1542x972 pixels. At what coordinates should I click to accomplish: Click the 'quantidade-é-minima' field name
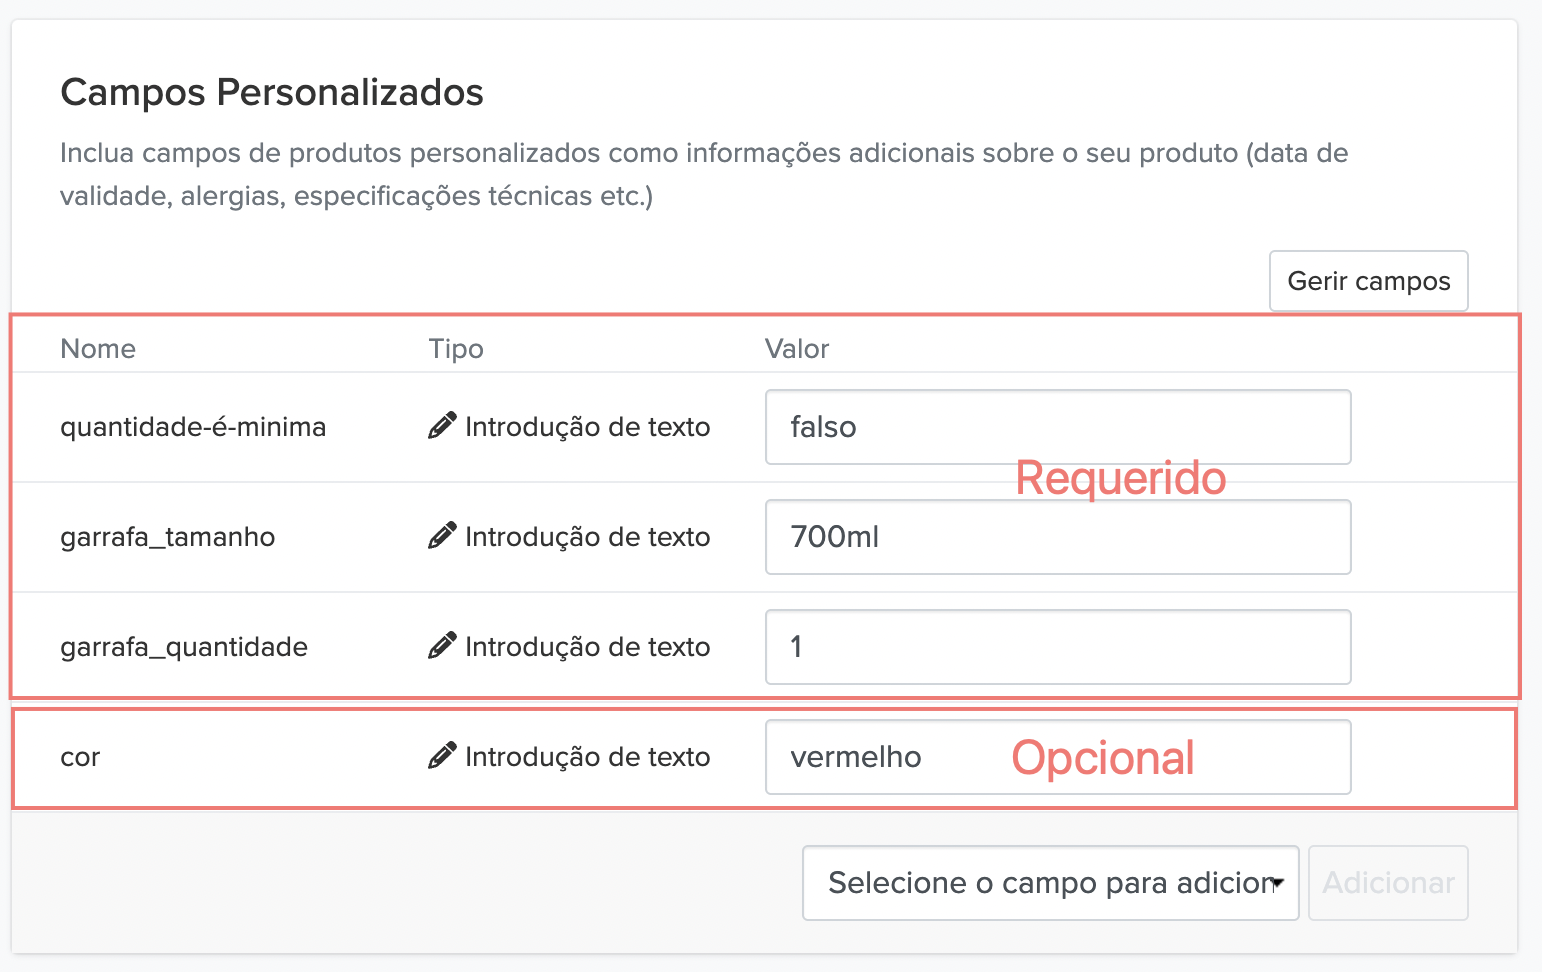193,427
